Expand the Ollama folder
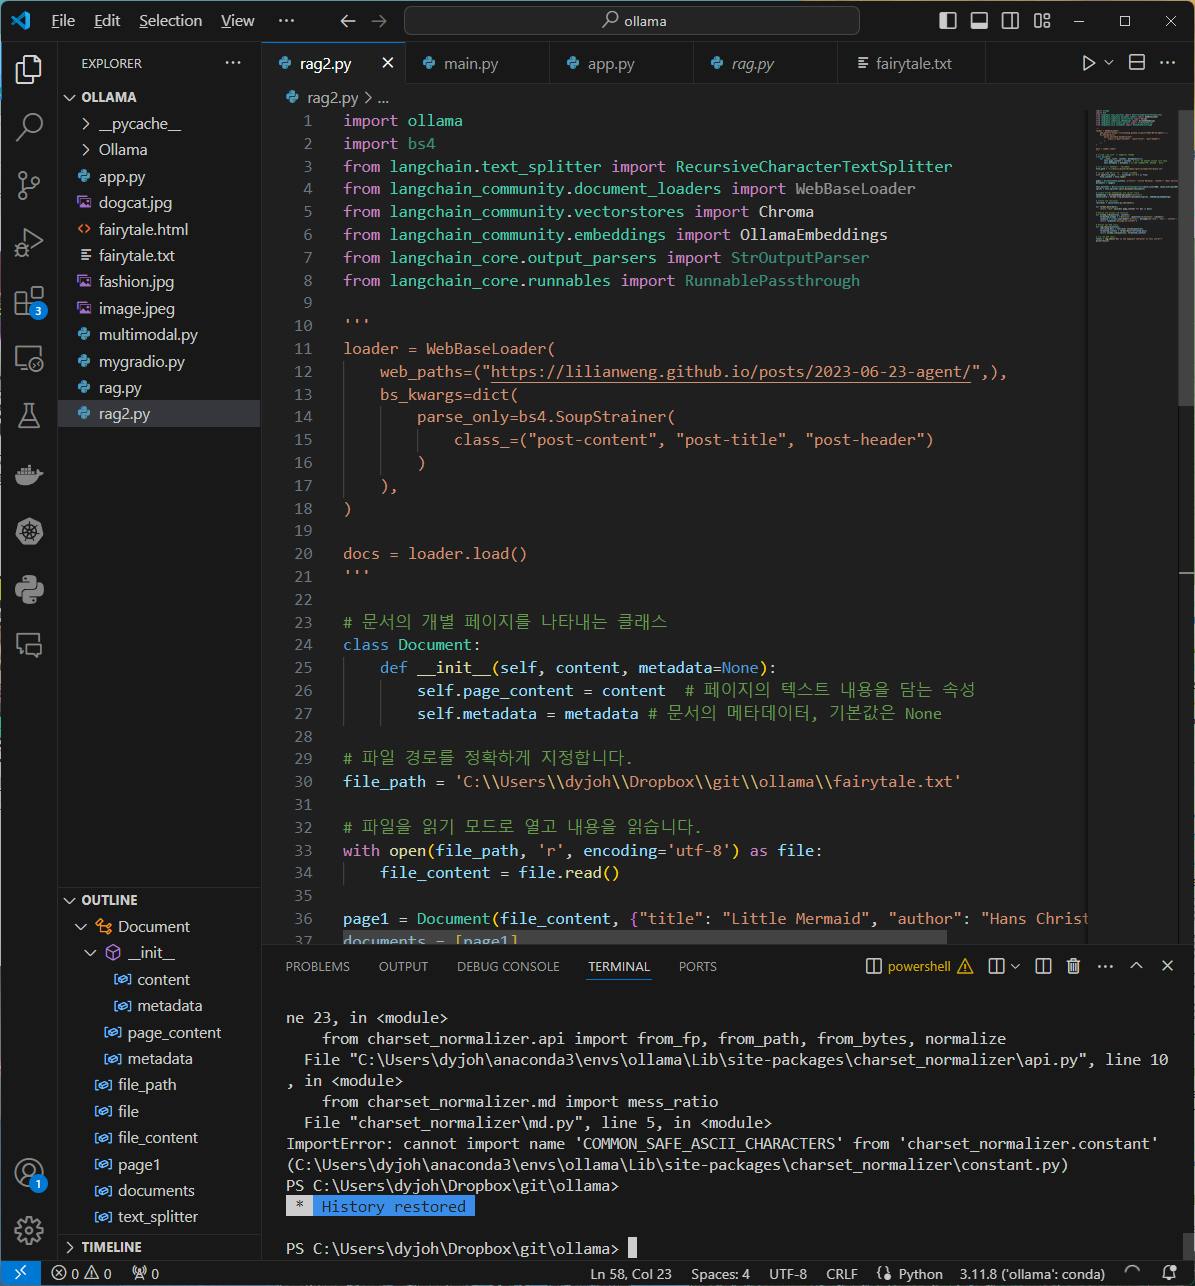This screenshot has width=1195, height=1286. pos(122,150)
